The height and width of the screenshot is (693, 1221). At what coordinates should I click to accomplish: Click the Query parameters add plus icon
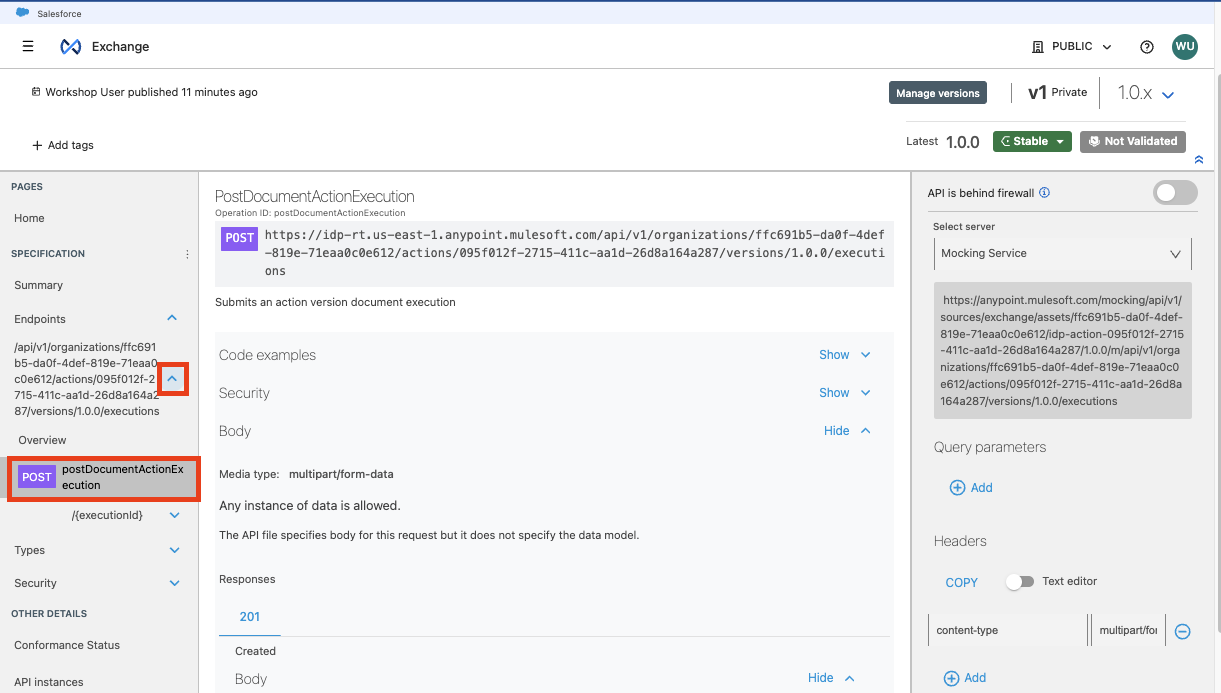(x=957, y=487)
